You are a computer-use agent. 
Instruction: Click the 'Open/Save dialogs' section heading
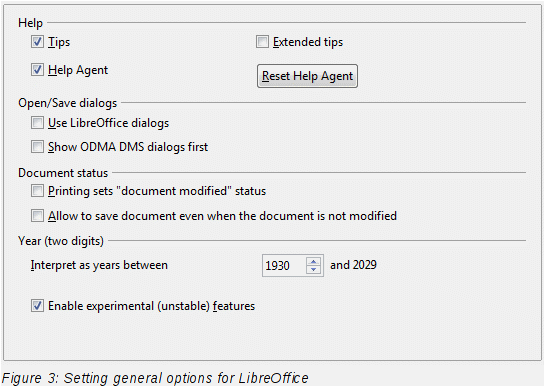(x=68, y=103)
